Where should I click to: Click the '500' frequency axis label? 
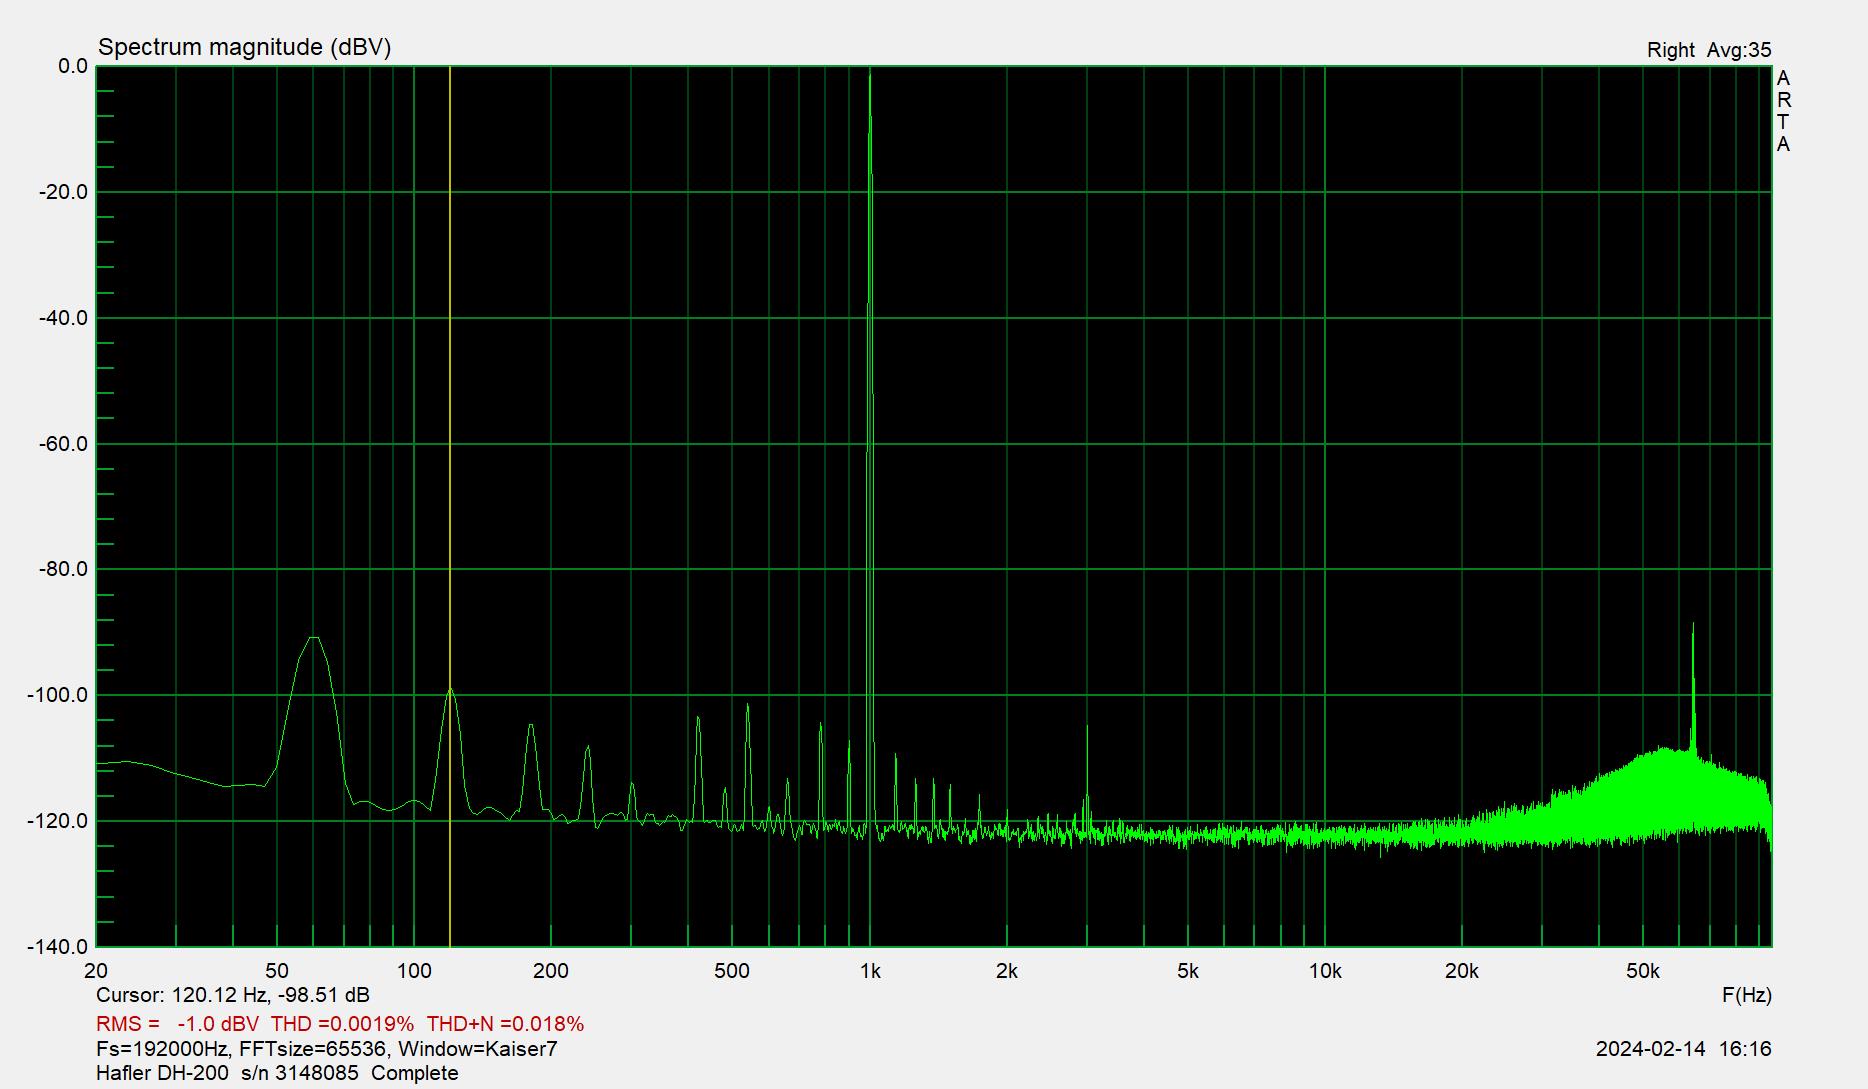(732, 971)
